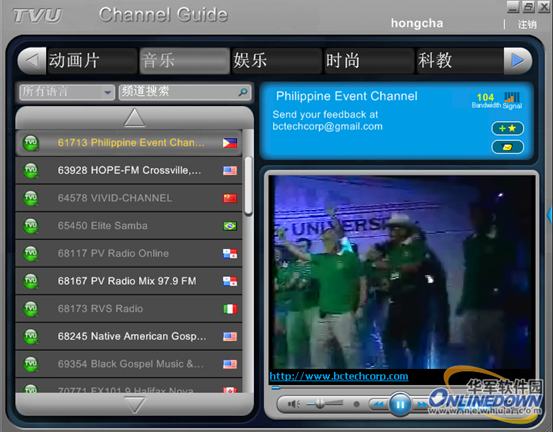The width and height of the screenshot is (553, 432).
Task: Open the 时尚 category tab
Action: (x=369, y=61)
